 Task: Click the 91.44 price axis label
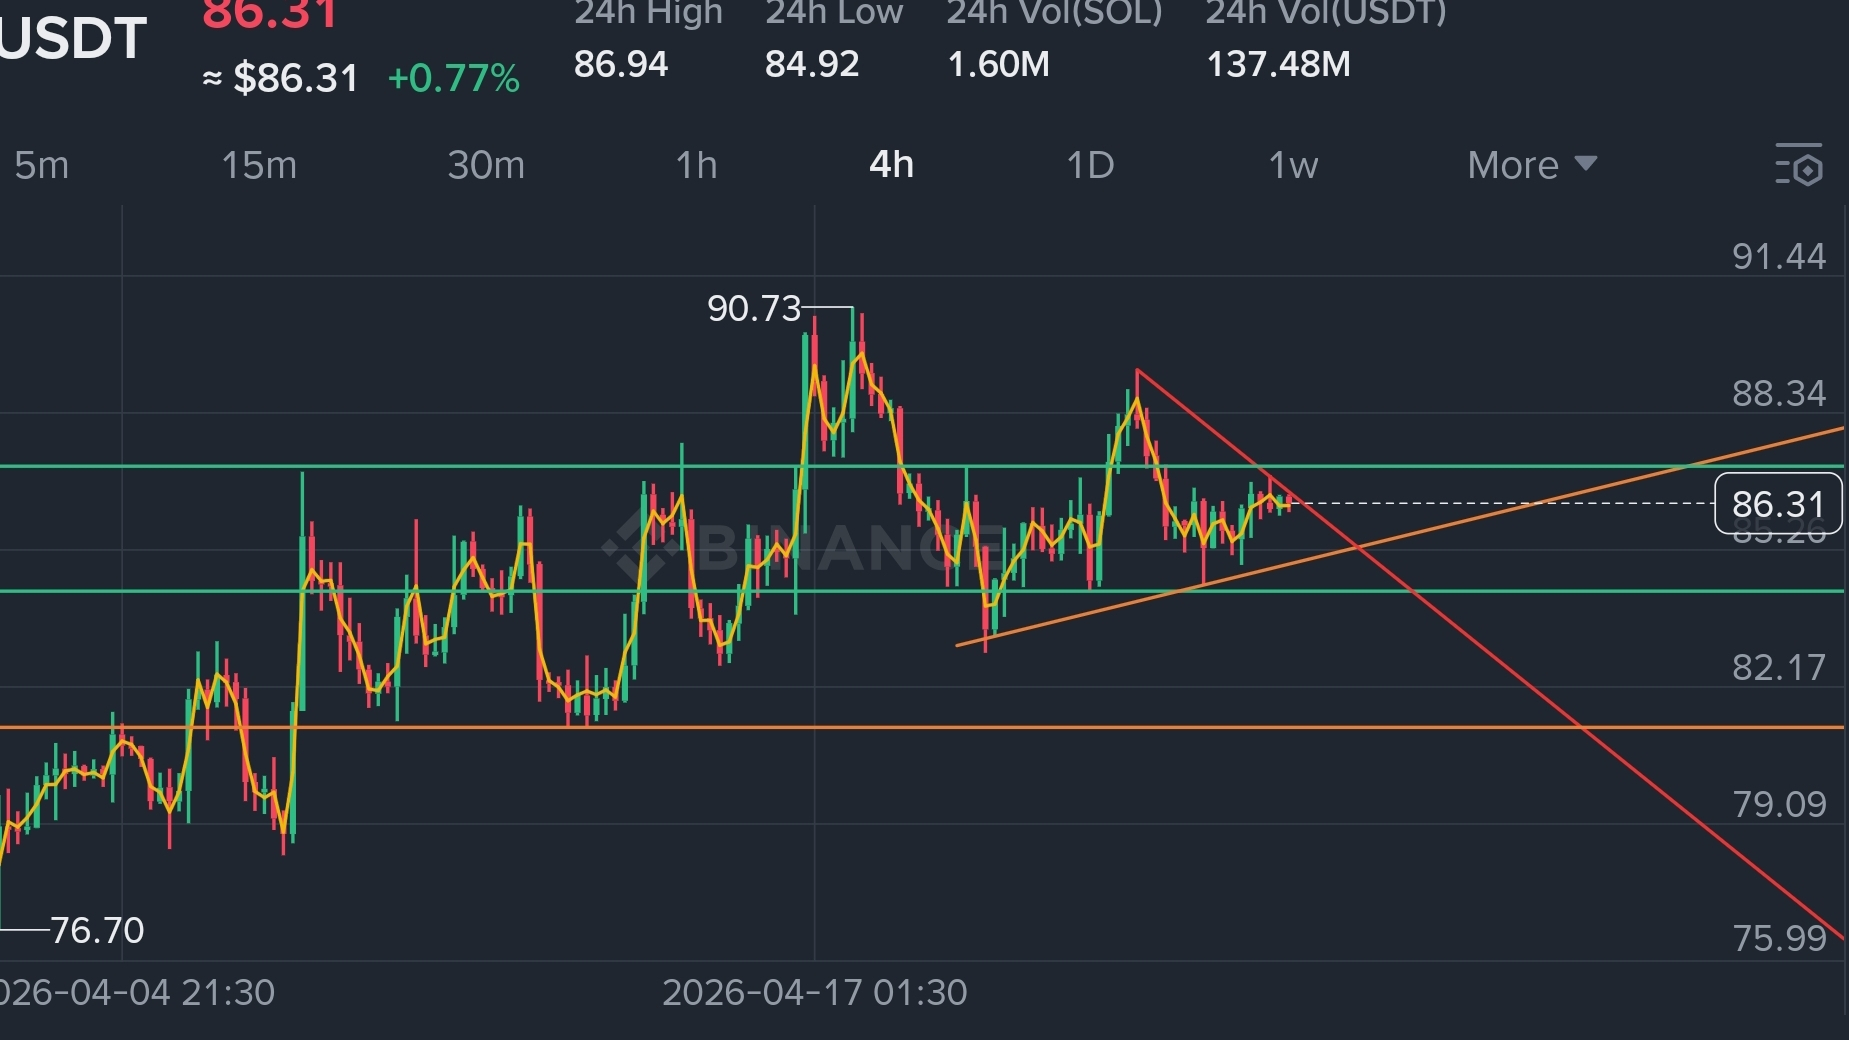[1779, 256]
